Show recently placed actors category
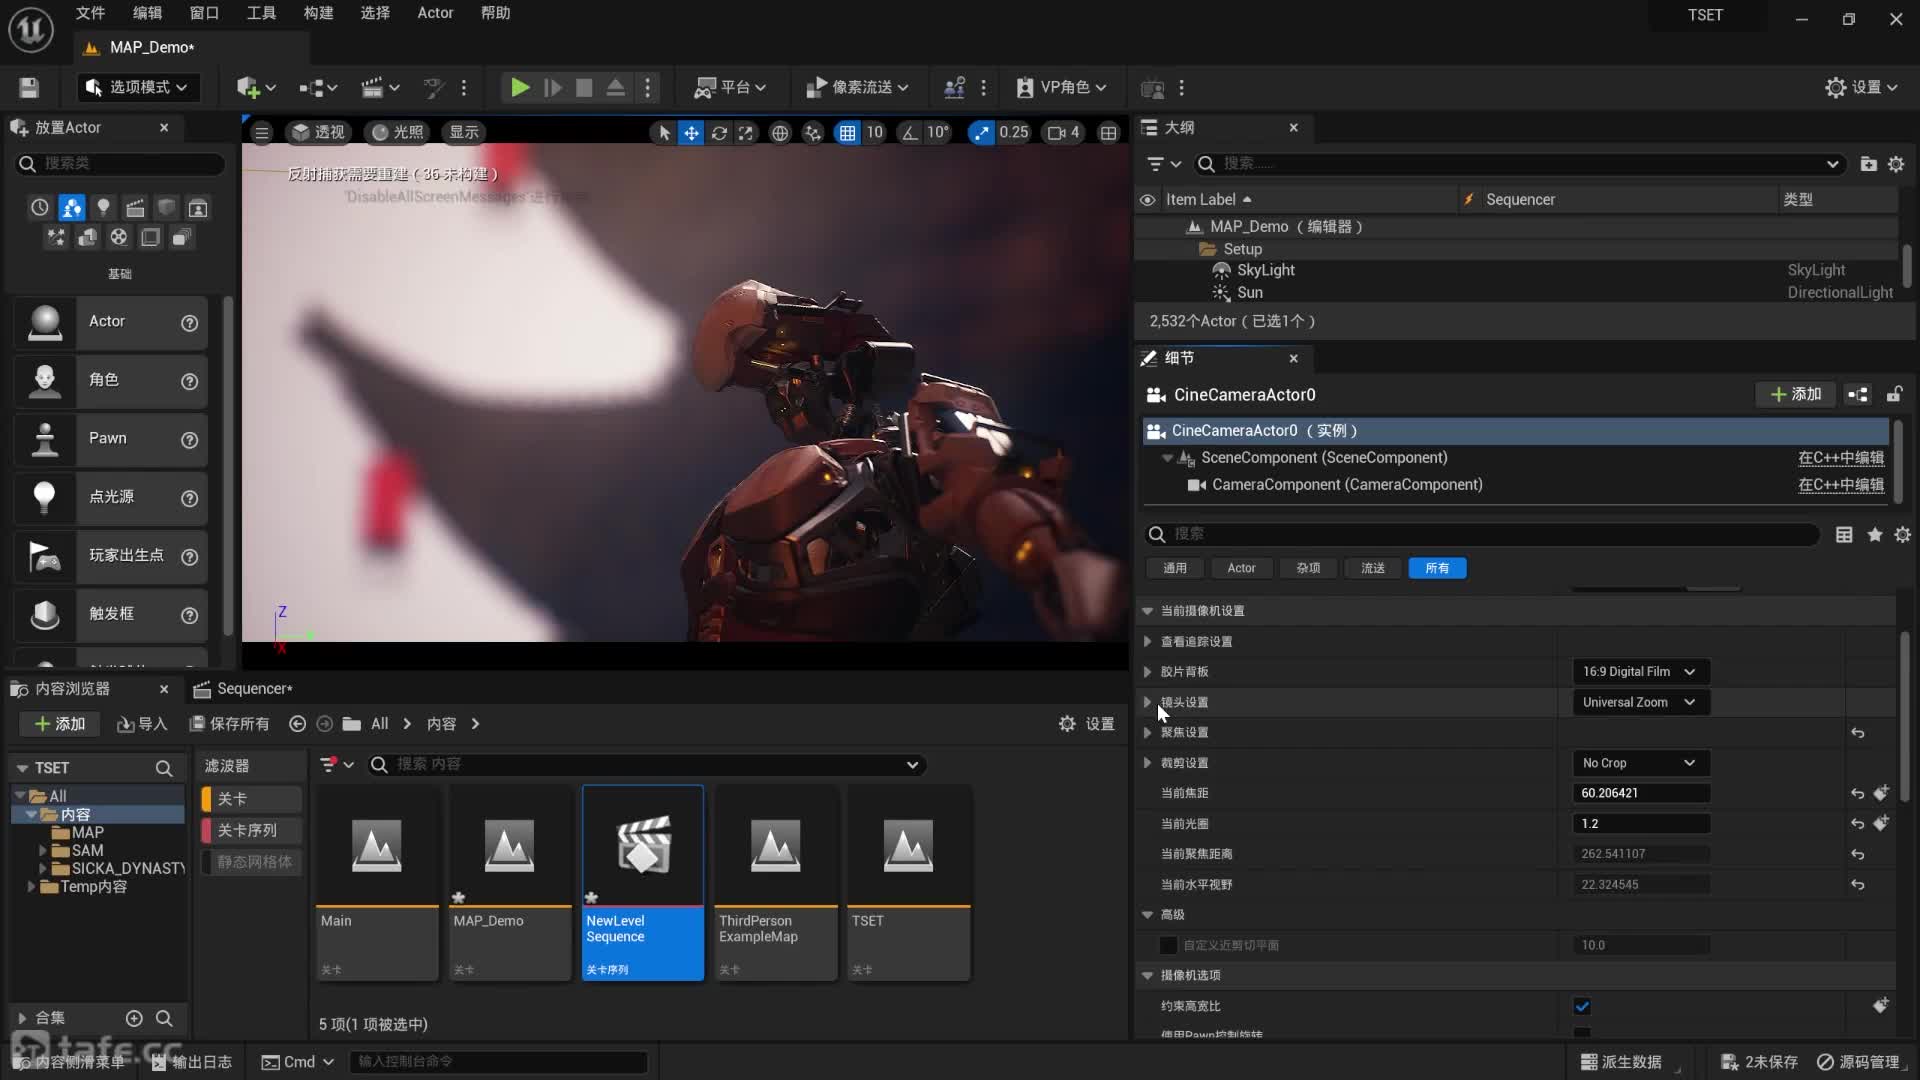This screenshot has width=1920, height=1080. (39, 208)
